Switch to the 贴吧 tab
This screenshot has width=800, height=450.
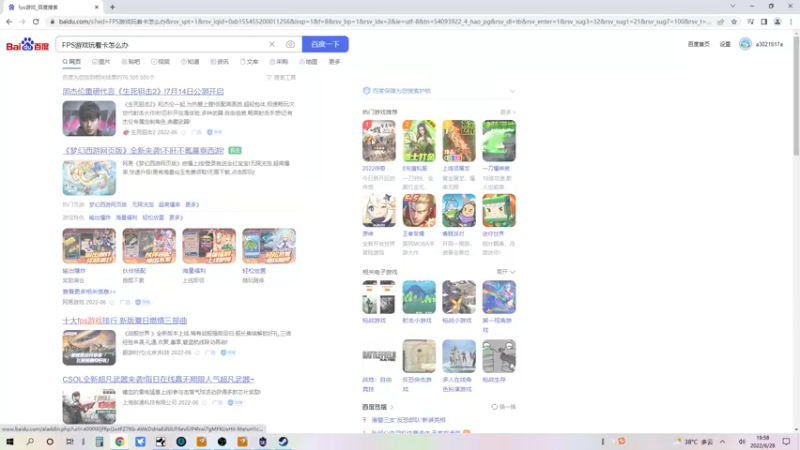tap(131, 62)
